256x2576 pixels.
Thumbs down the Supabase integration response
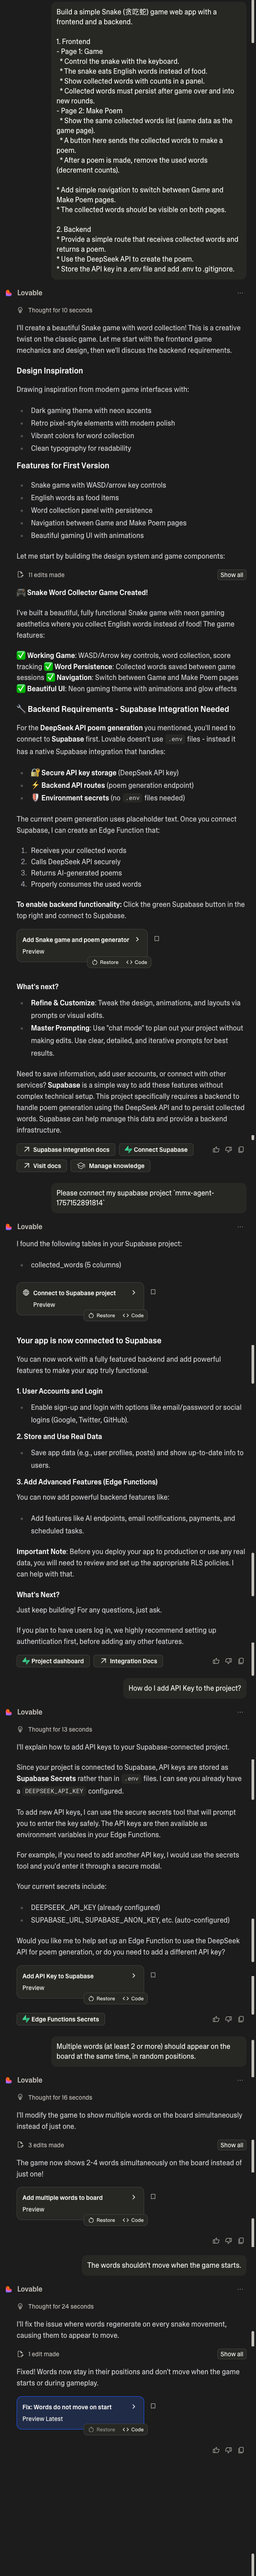229,1149
